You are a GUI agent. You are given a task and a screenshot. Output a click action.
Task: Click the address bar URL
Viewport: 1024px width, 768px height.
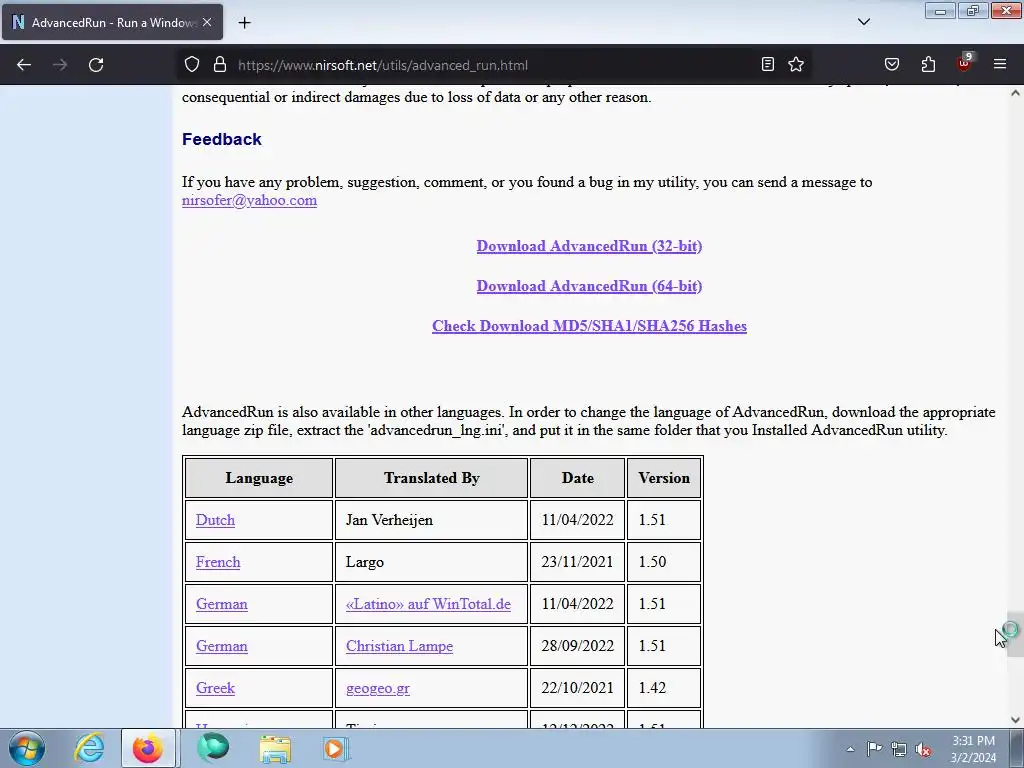coord(383,65)
